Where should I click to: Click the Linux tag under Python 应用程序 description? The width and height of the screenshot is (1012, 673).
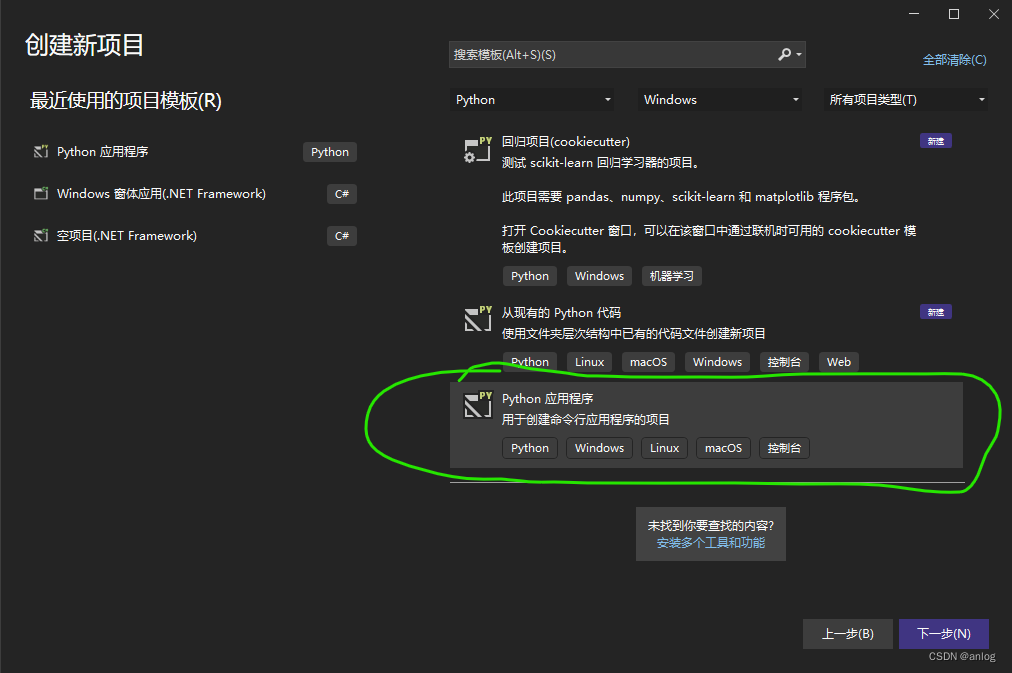tap(664, 448)
